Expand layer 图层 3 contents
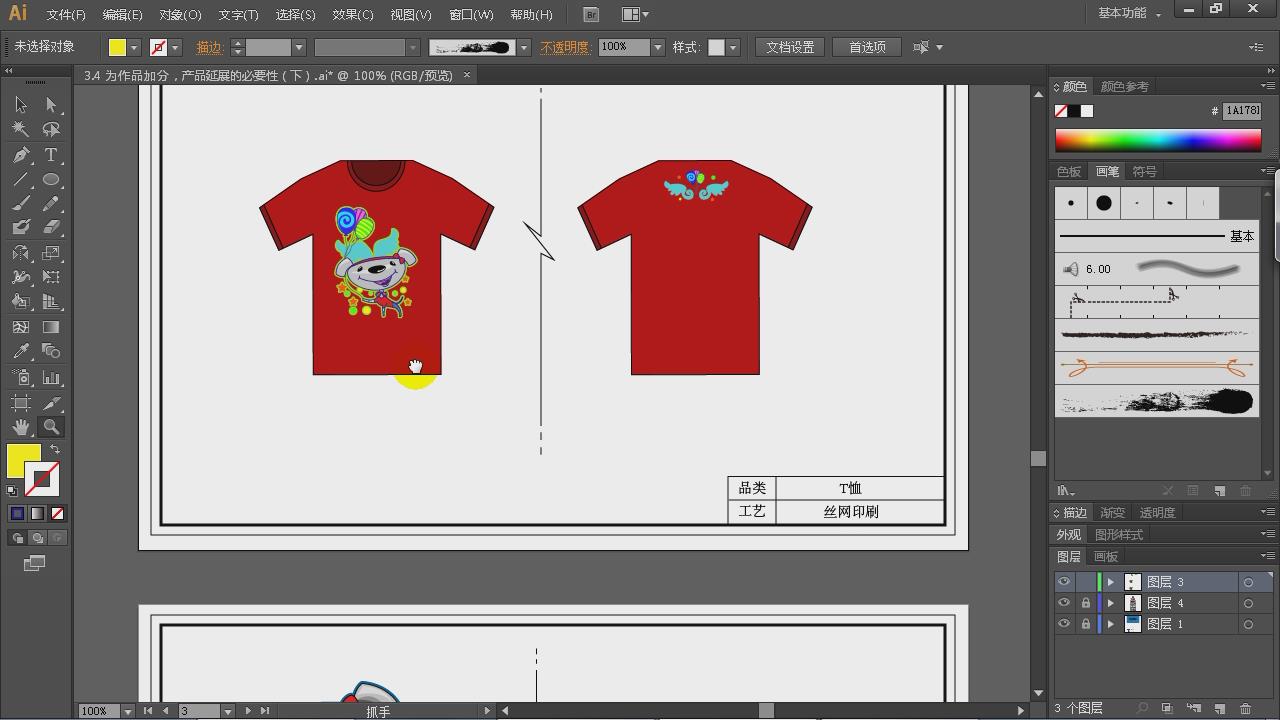Screen dimensions: 1280x720 tap(1110, 582)
